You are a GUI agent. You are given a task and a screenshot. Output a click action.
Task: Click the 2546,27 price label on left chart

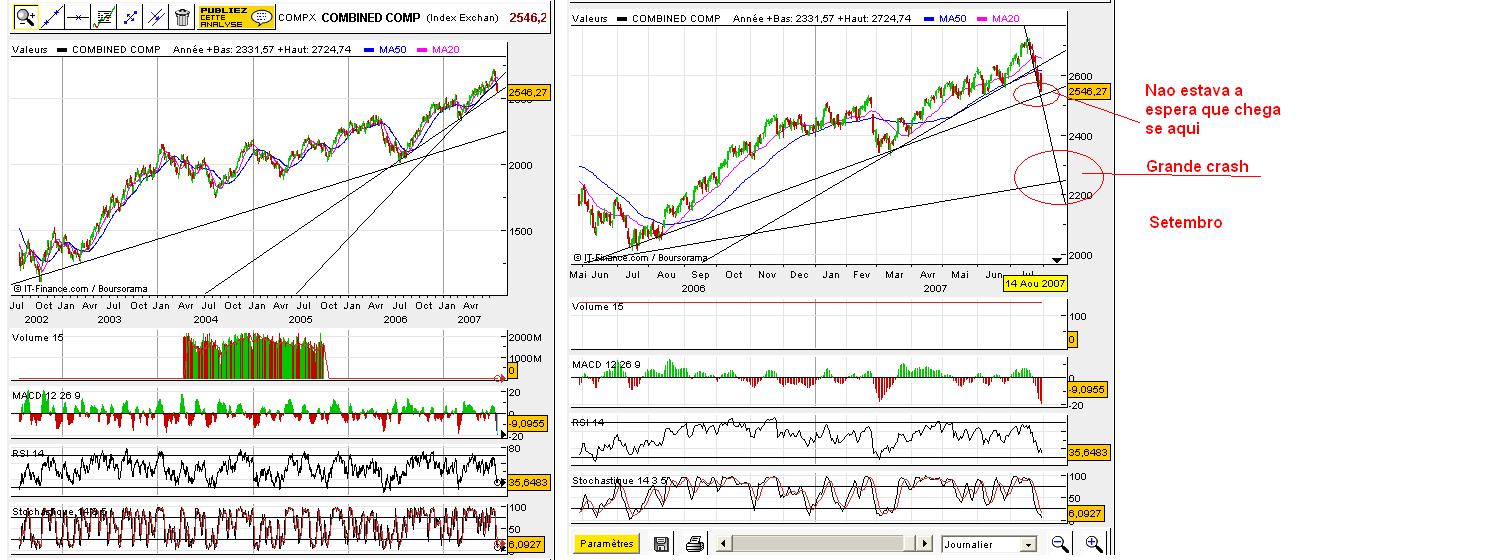coord(529,92)
